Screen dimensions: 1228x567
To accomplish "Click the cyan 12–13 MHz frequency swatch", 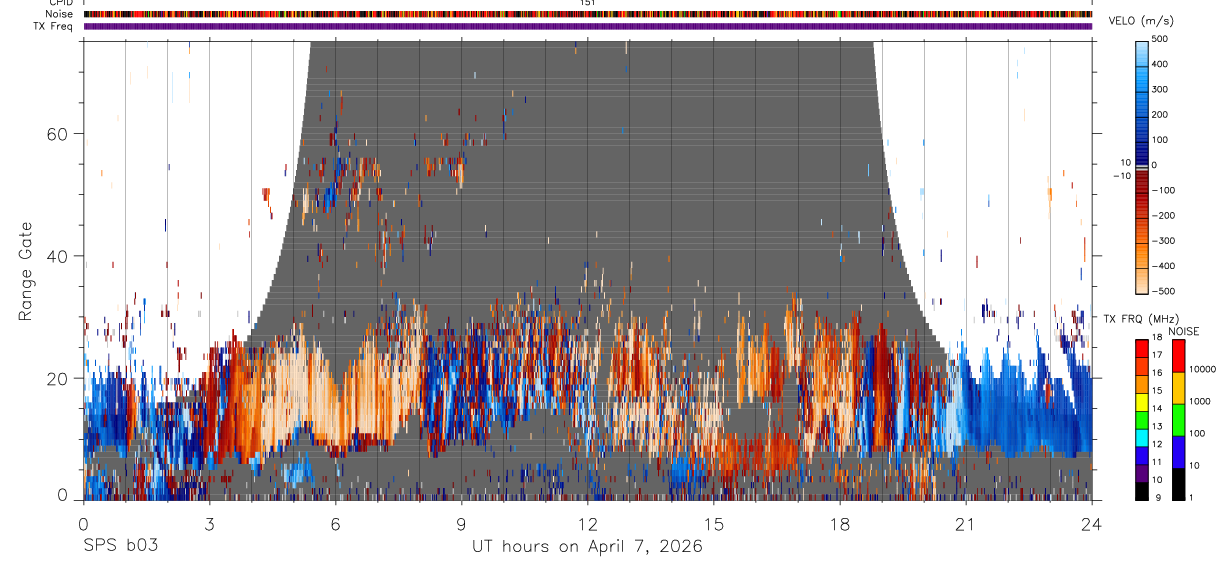I will [1141, 438].
